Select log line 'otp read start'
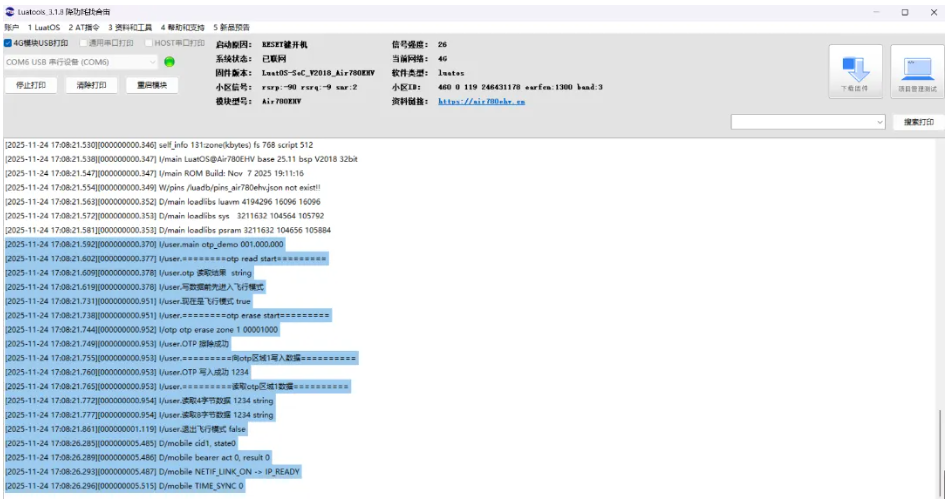The image size is (951, 504). tap(166, 258)
